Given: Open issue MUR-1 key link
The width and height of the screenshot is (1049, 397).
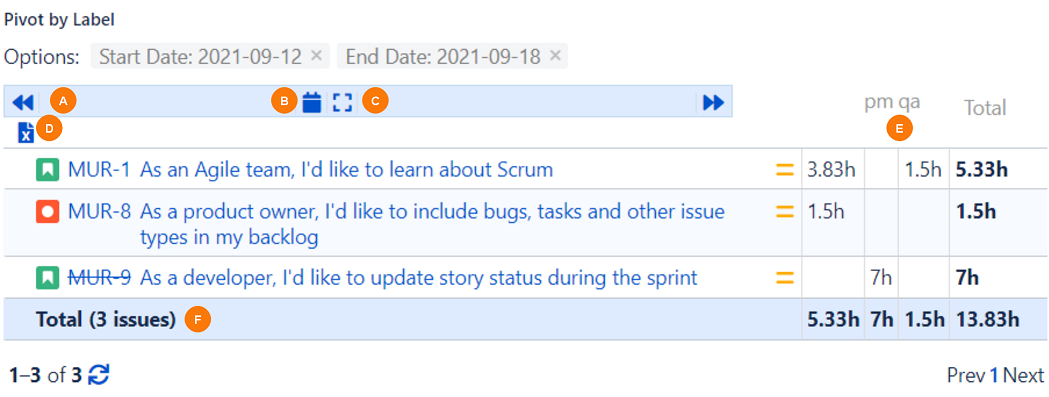Looking at the screenshot, I should click(99, 170).
